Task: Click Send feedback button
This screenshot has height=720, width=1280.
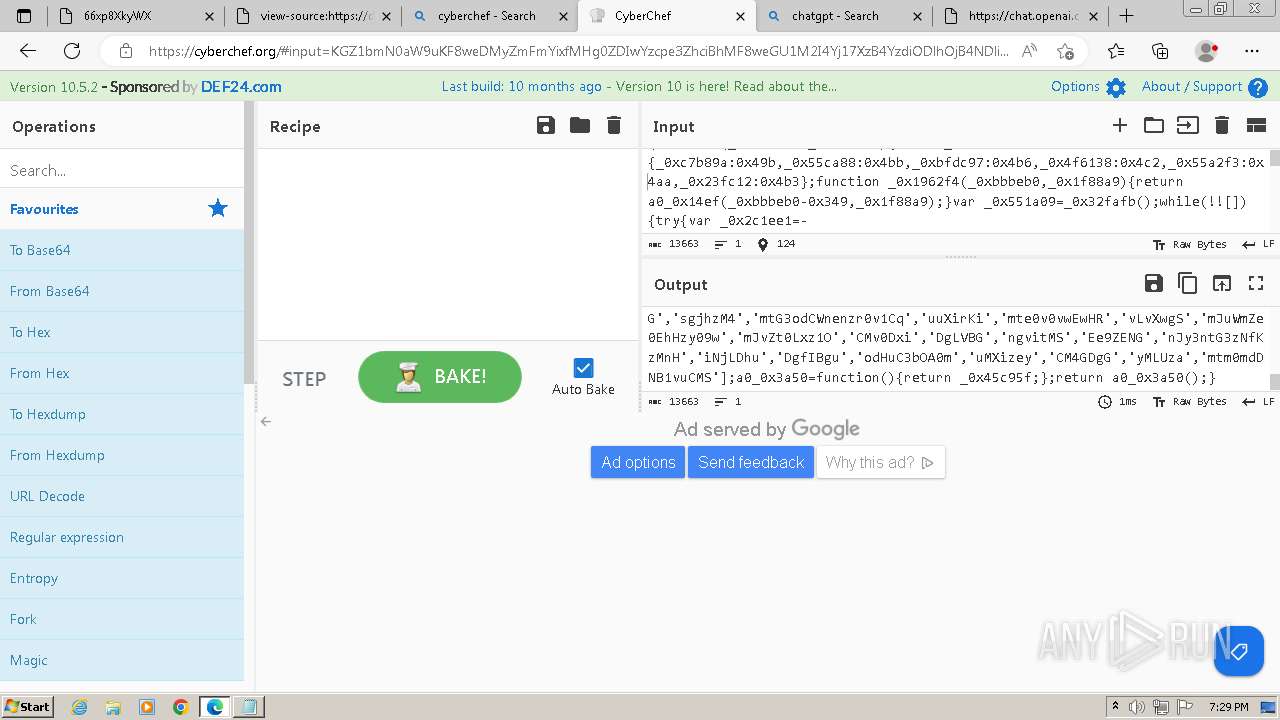Action: pos(751,462)
